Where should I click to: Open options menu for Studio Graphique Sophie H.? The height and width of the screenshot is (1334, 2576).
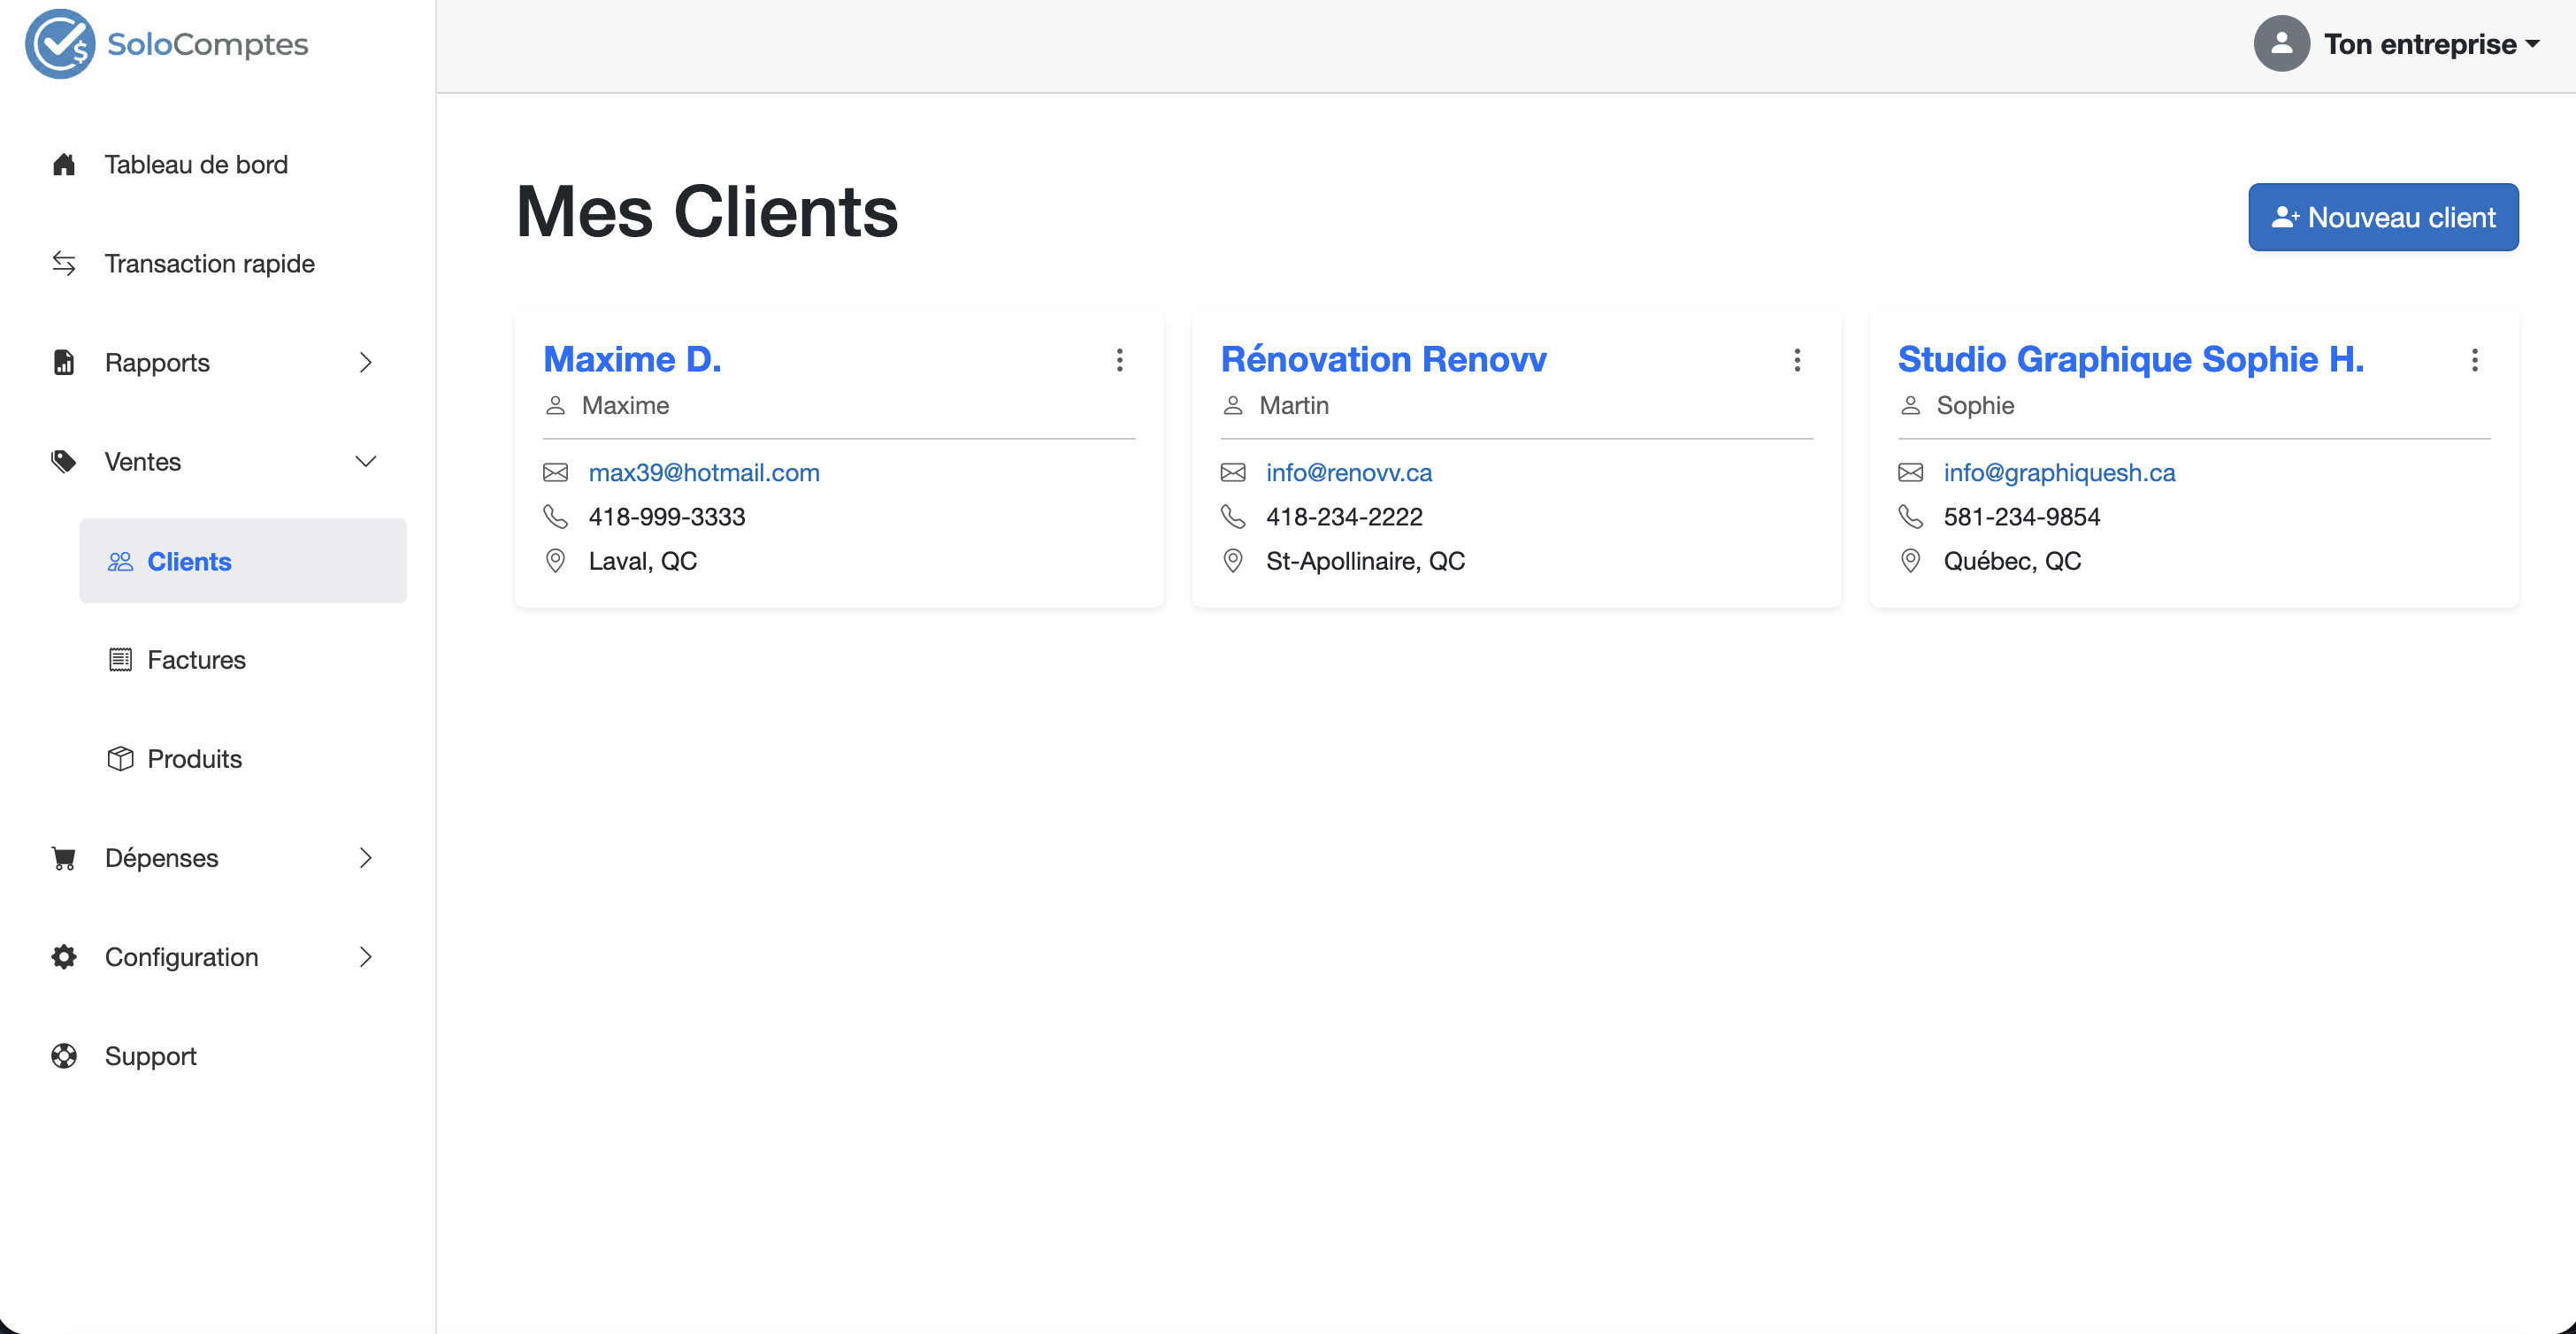click(x=2474, y=360)
